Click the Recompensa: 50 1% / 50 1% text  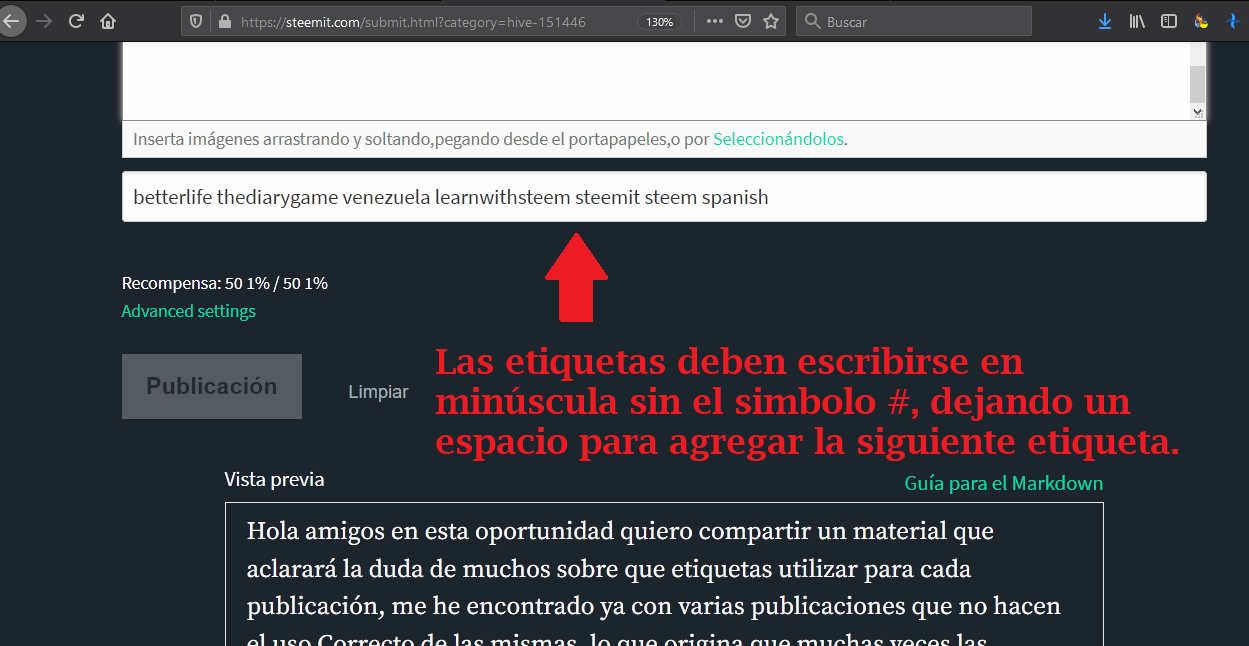pyautogui.click(x=225, y=283)
